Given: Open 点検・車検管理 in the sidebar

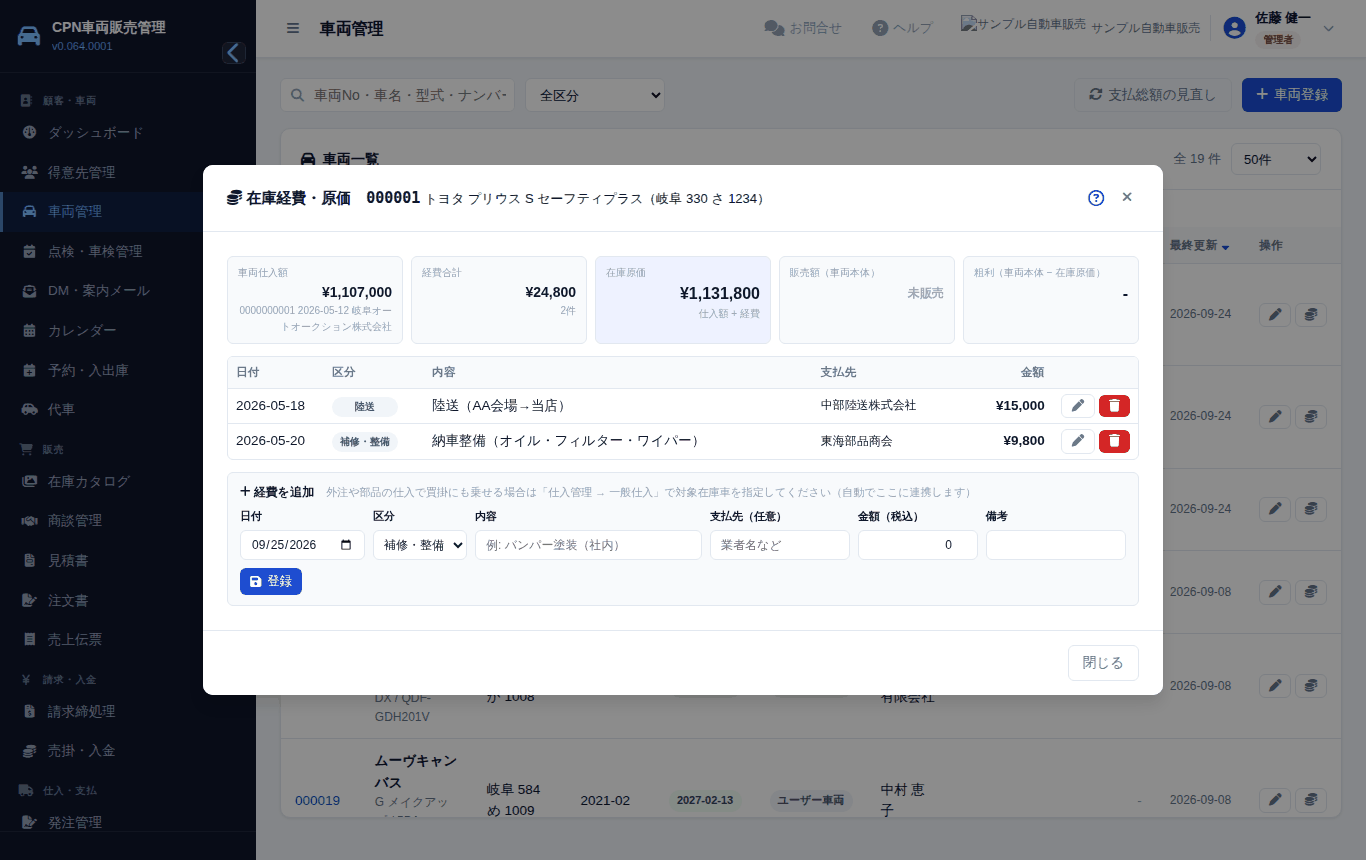Looking at the screenshot, I should pyautogui.click(x=128, y=251).
